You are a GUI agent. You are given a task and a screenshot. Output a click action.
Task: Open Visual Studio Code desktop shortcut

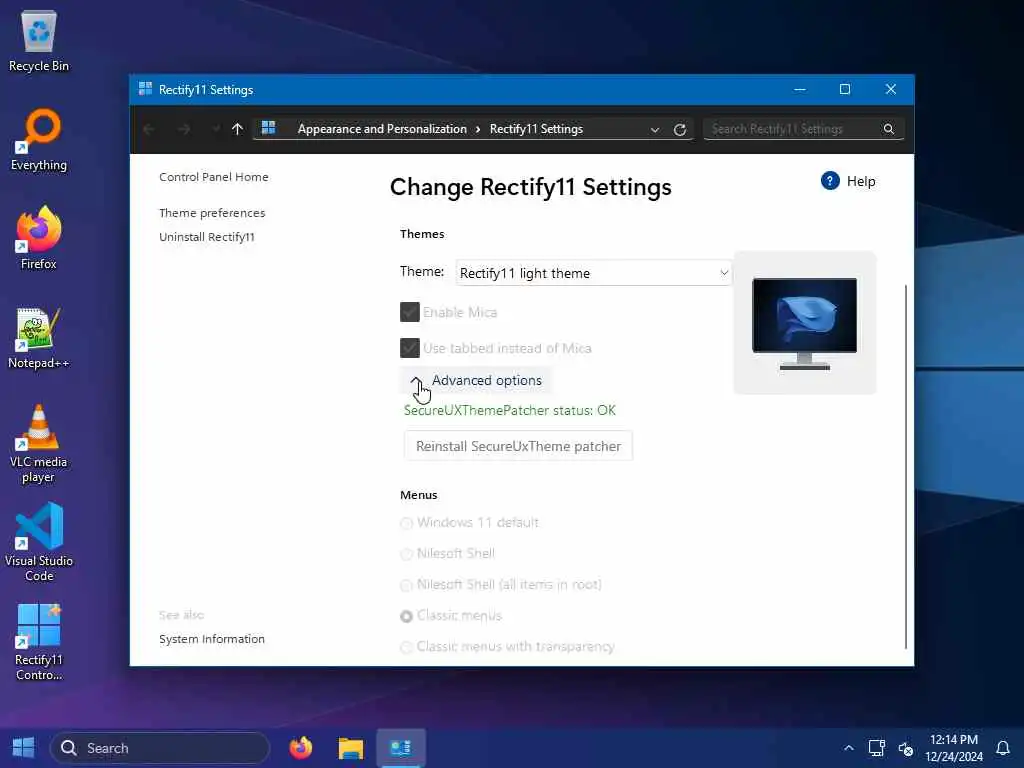(39, 542)
